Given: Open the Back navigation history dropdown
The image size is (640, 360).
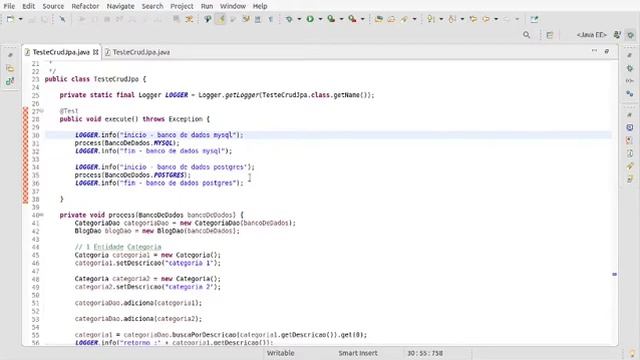Looking at the screenshot, I should pos(496,19).
